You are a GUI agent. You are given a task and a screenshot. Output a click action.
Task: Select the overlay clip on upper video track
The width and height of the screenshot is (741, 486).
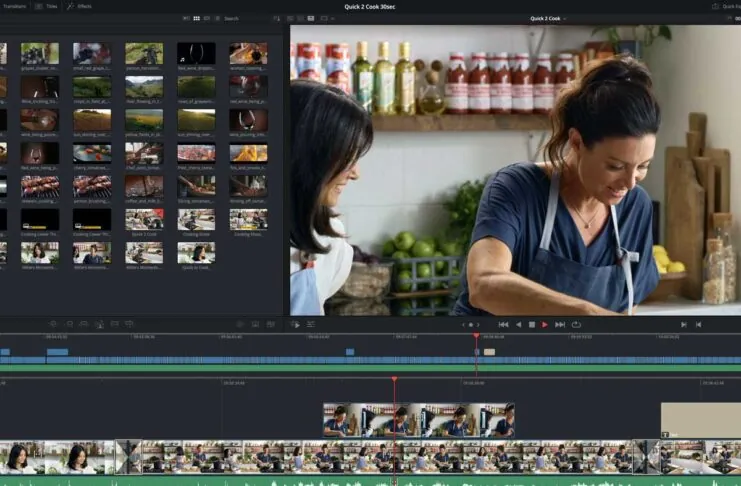(418, 420)
